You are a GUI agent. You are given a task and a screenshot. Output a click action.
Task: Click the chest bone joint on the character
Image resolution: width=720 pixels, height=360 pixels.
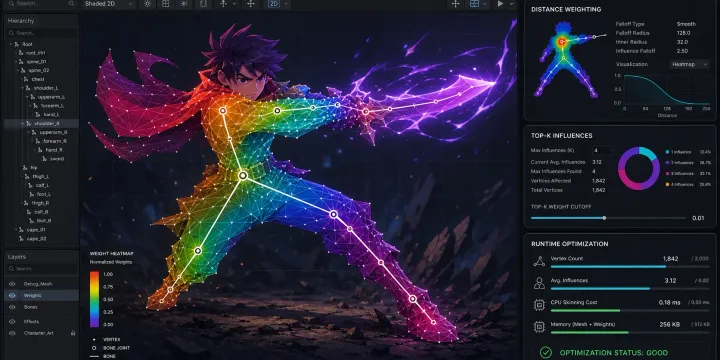[x=223, y=110]
